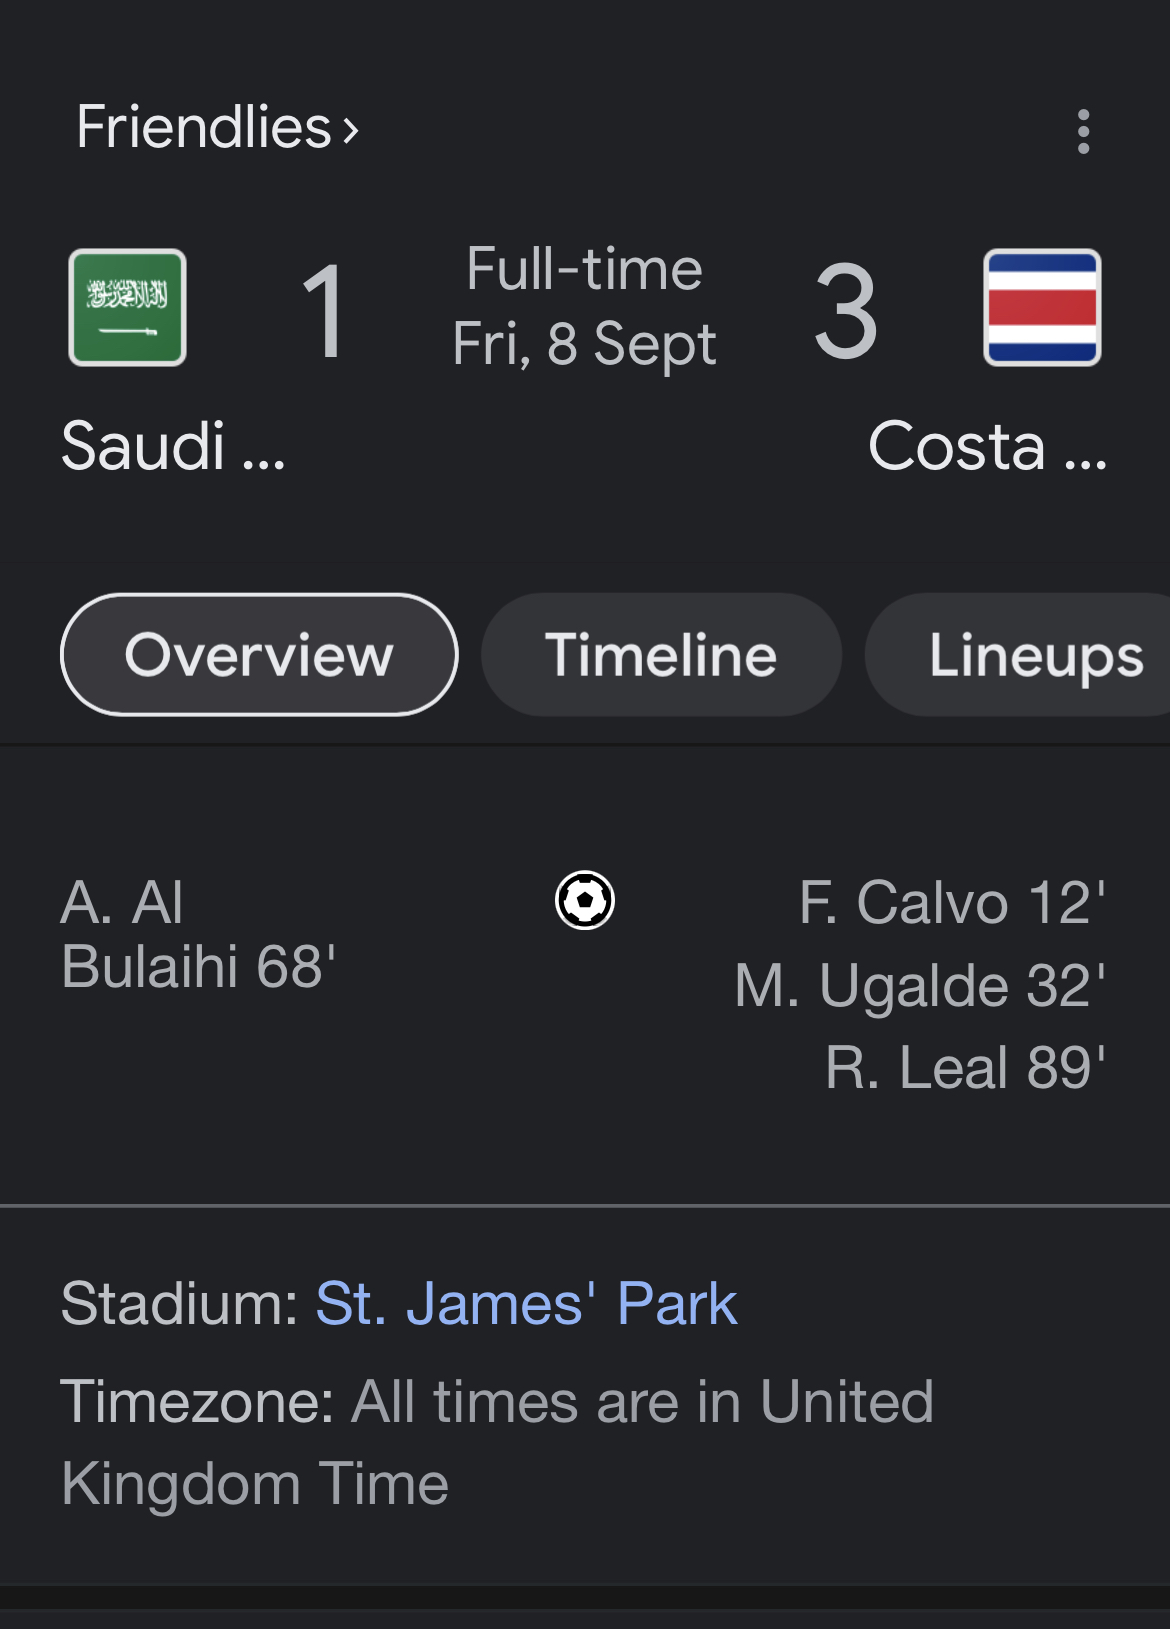Click the Timezone information text
The image size is (1170, 1629).
[497, 1441]
